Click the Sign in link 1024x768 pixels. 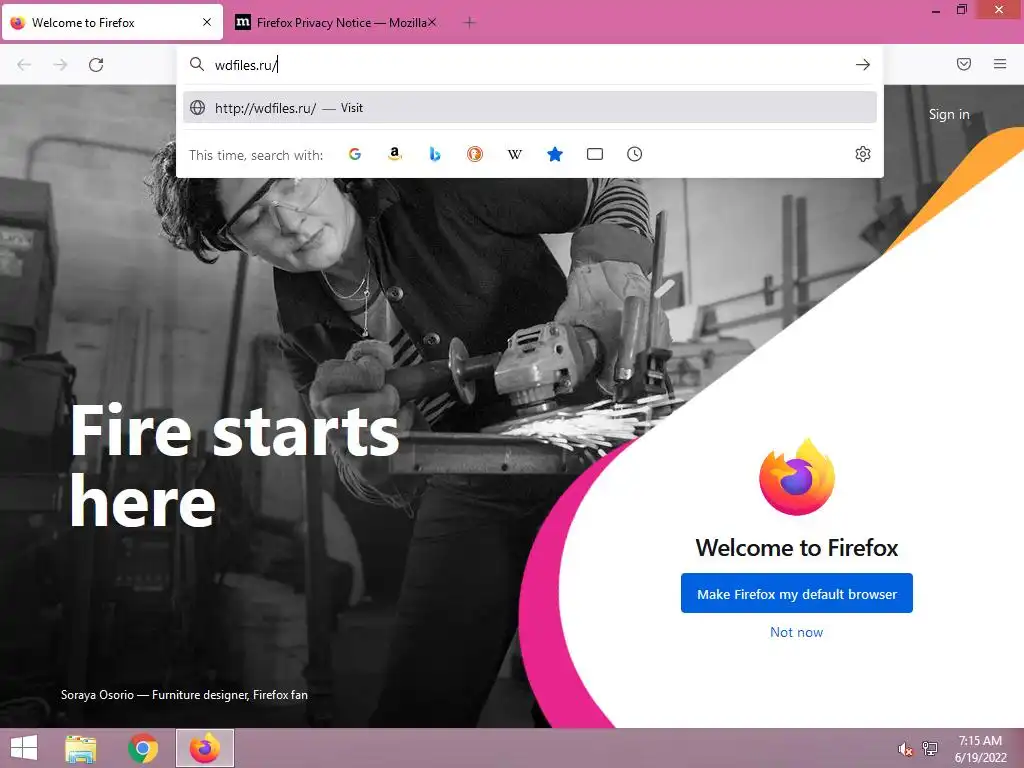point(949,114)
